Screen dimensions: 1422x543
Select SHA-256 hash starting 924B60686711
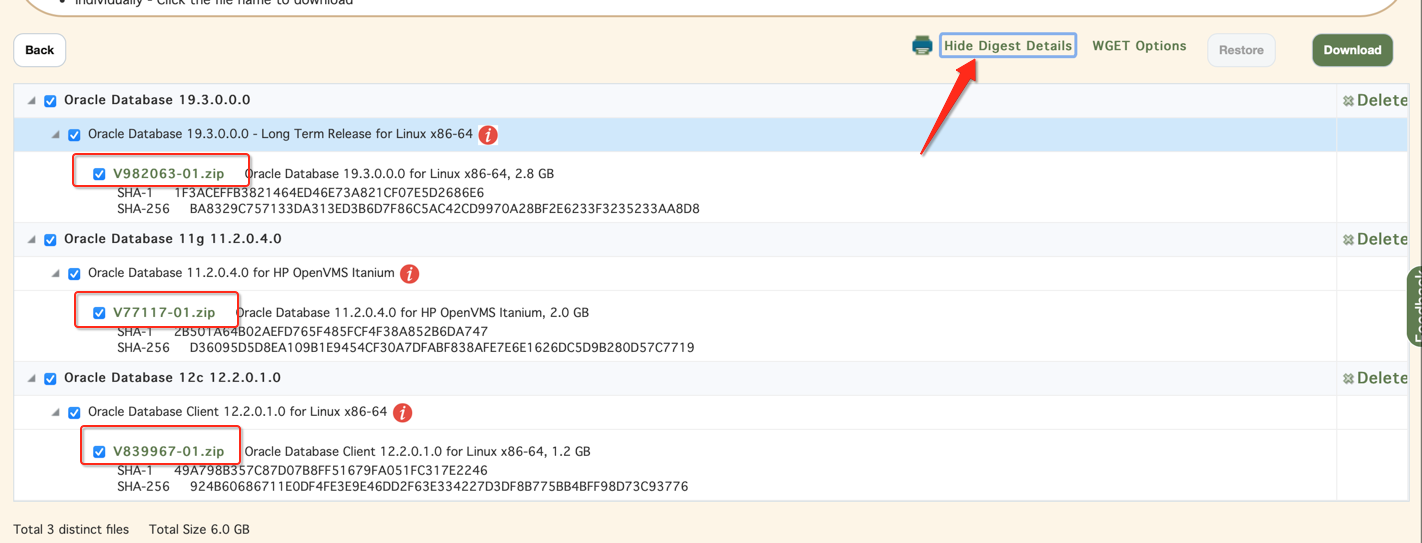click(x=438, y=487)
